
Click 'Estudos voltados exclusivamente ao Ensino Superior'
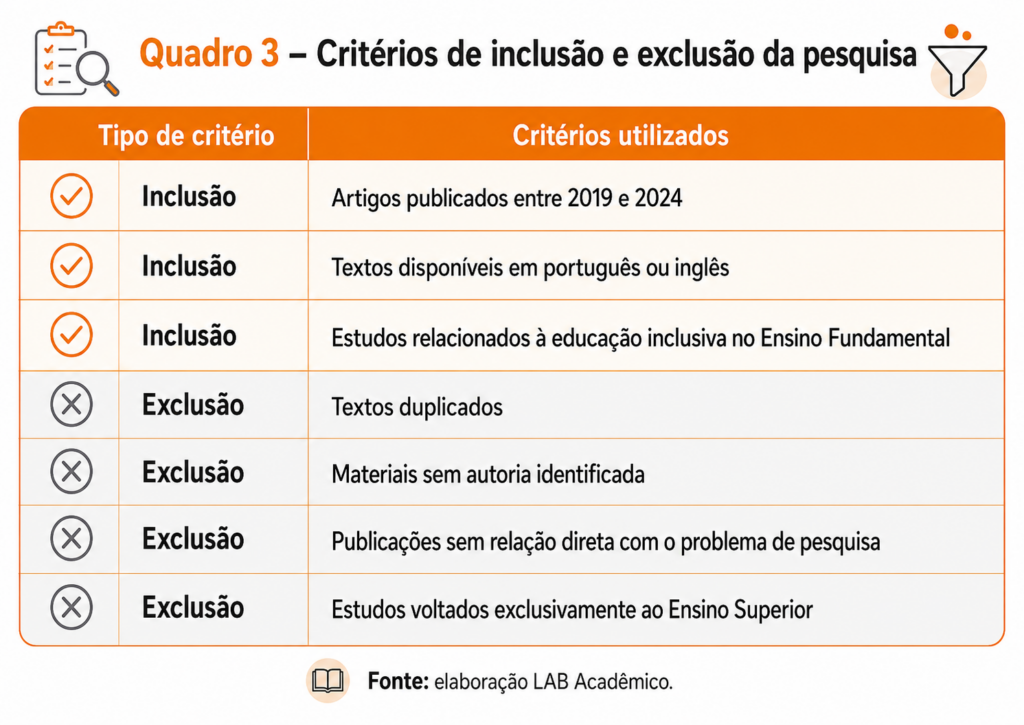pyautogui.click(x=572, y=609)
